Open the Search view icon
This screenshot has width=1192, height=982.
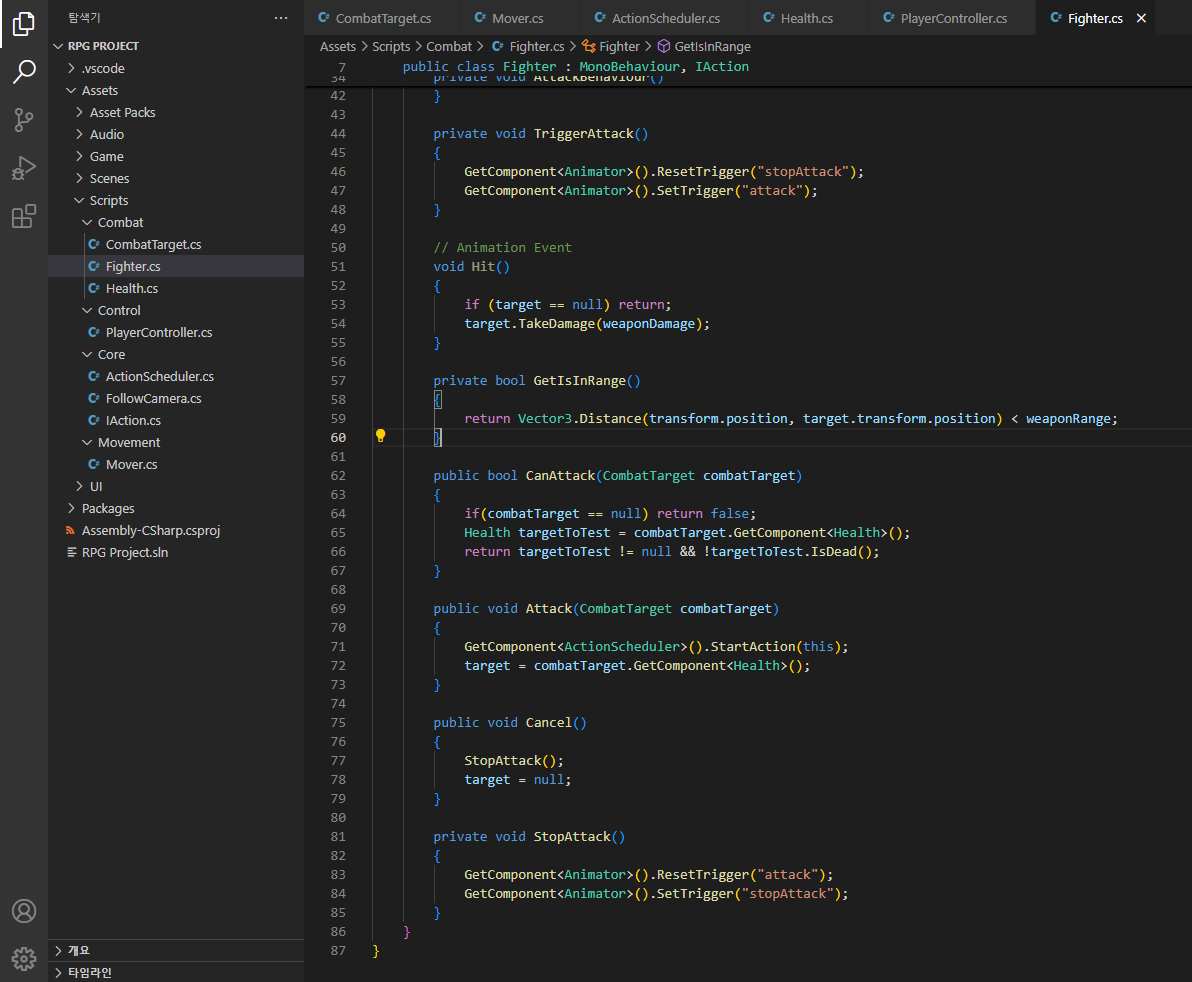coord(24,71)
